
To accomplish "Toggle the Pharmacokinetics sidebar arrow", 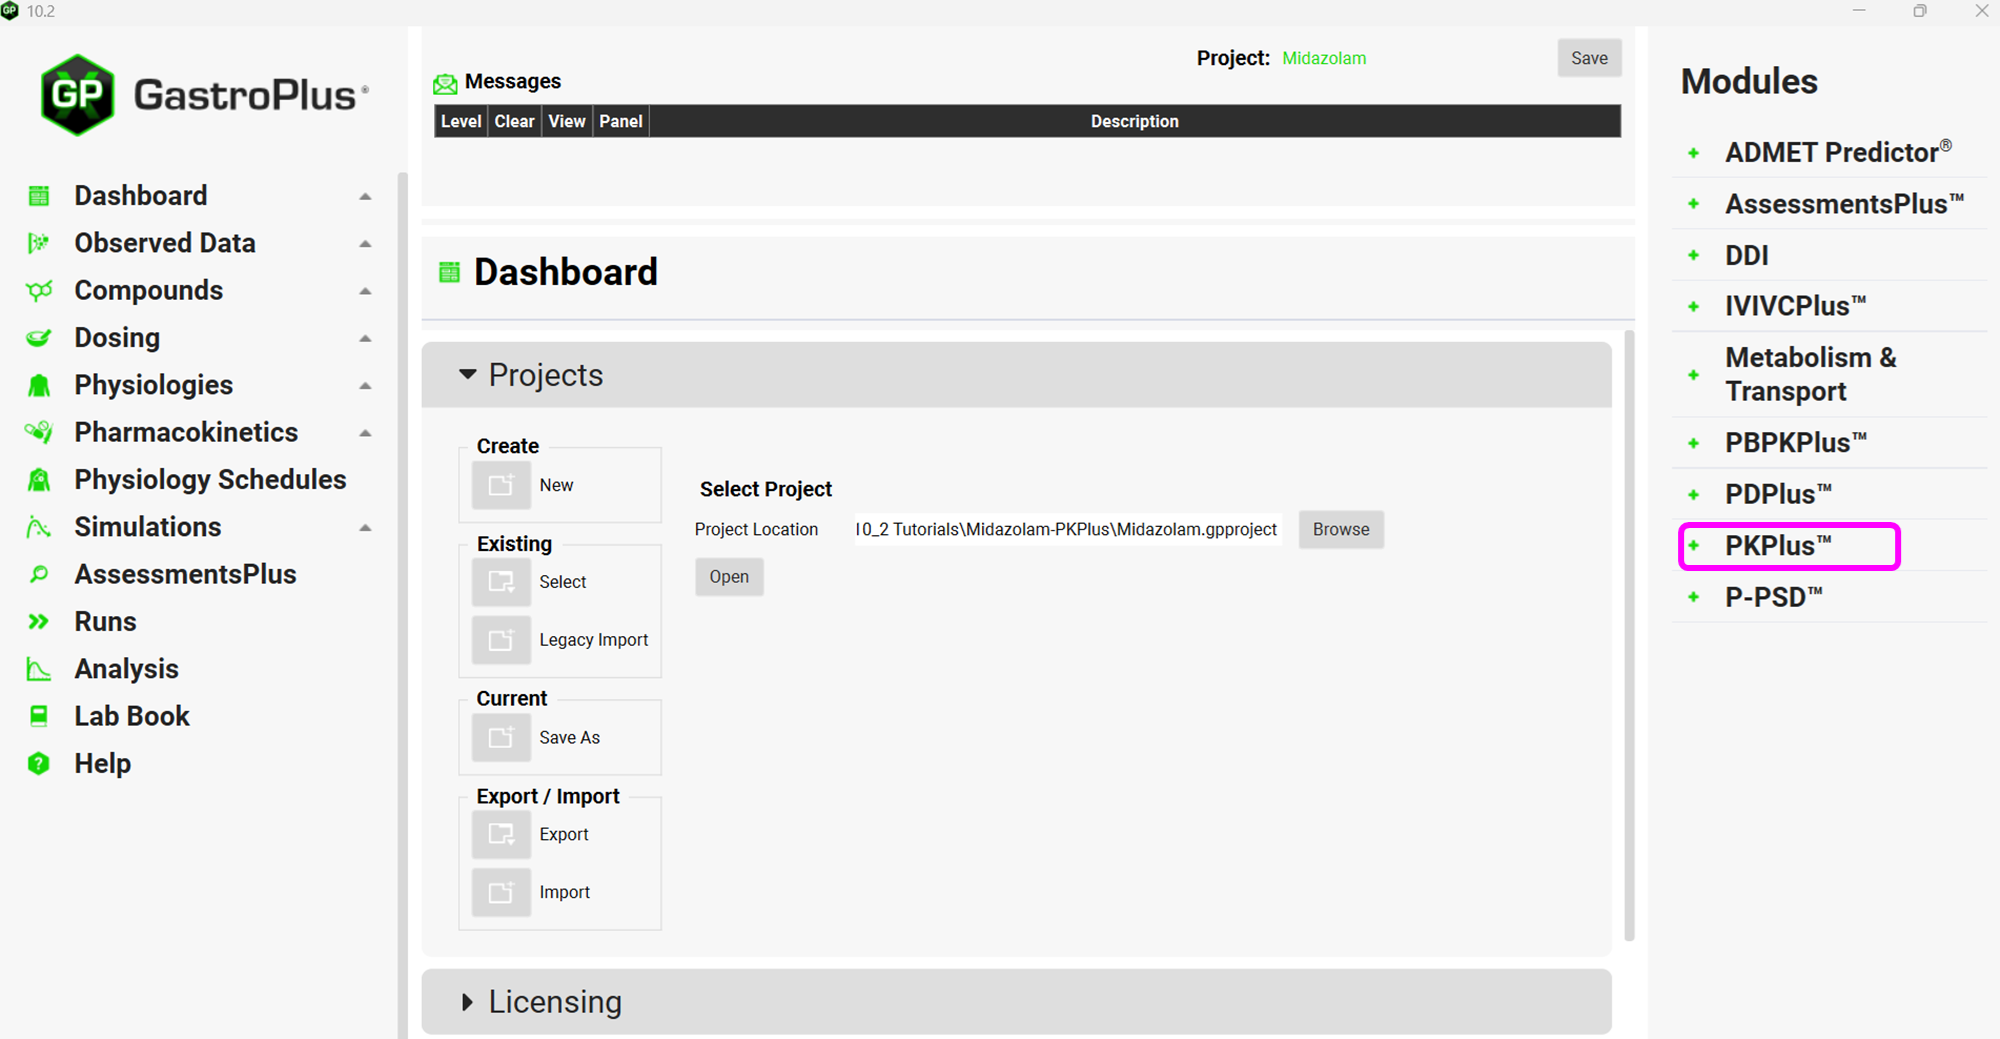I will pos(365,433).
